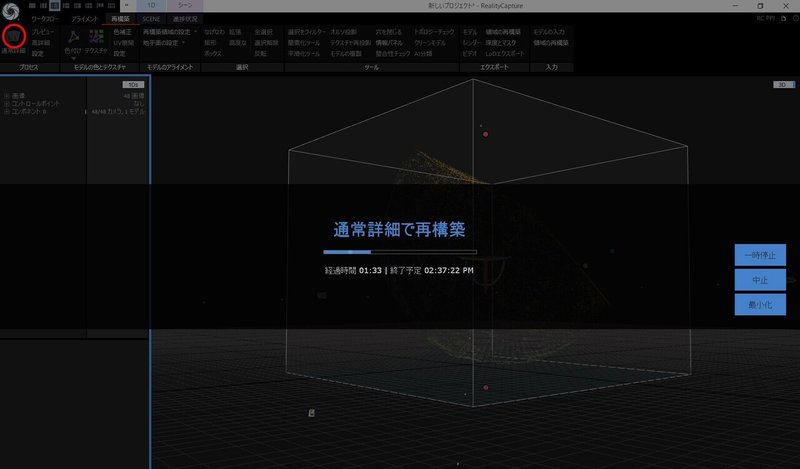The image size is (800, 469).
Task: Expand the コンポネント 0 tree node
Action: tap(7, 111)
